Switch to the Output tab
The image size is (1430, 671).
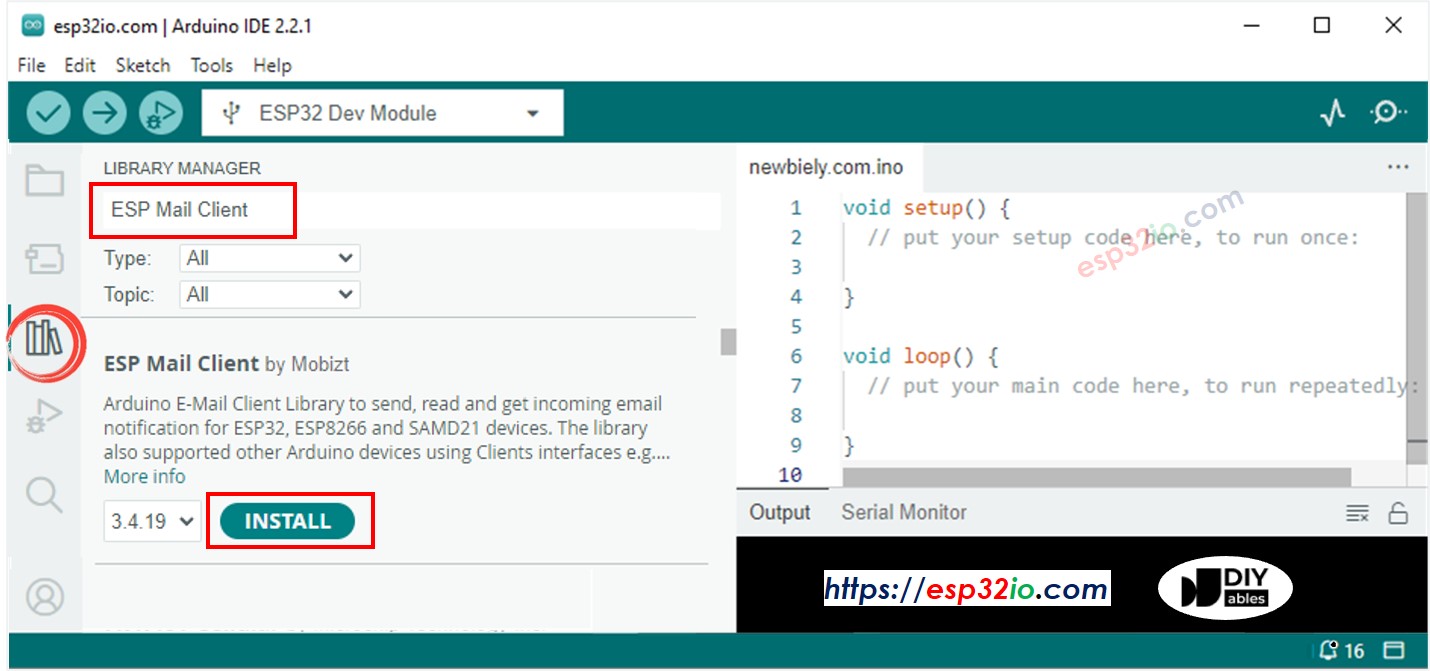tap(781, 512)
